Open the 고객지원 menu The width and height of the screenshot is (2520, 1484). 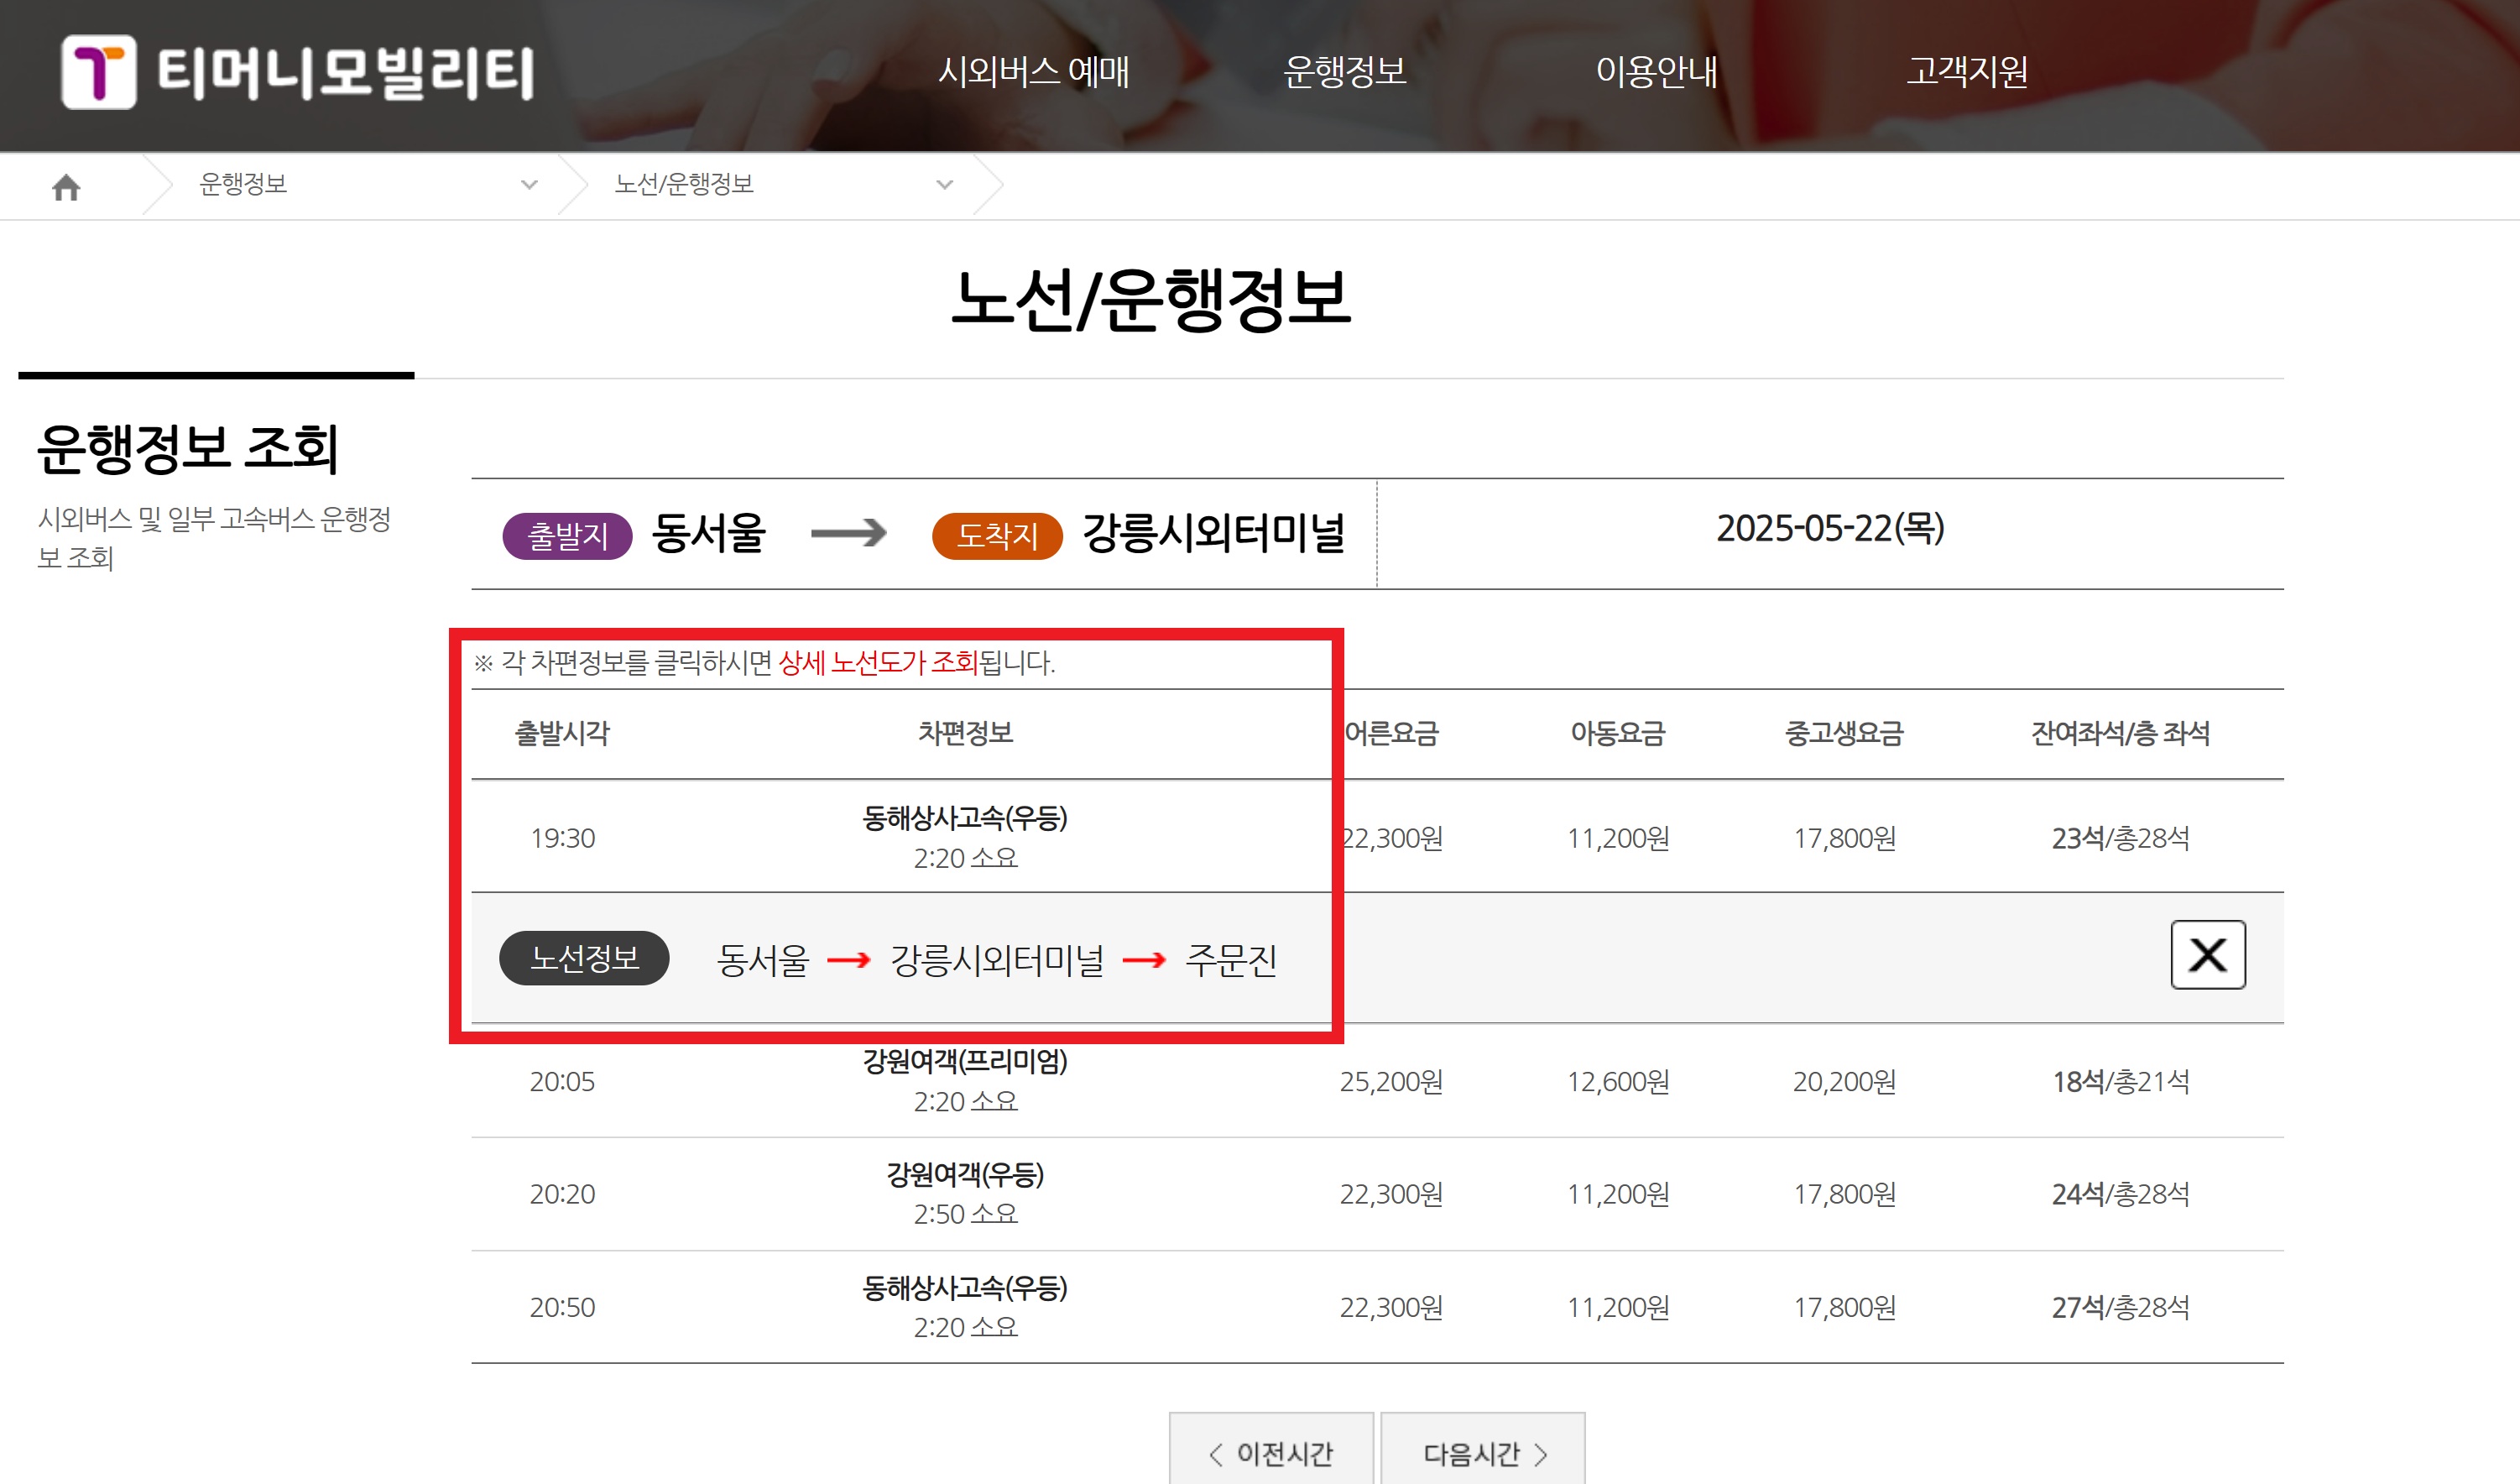(x=1966, y=72)
